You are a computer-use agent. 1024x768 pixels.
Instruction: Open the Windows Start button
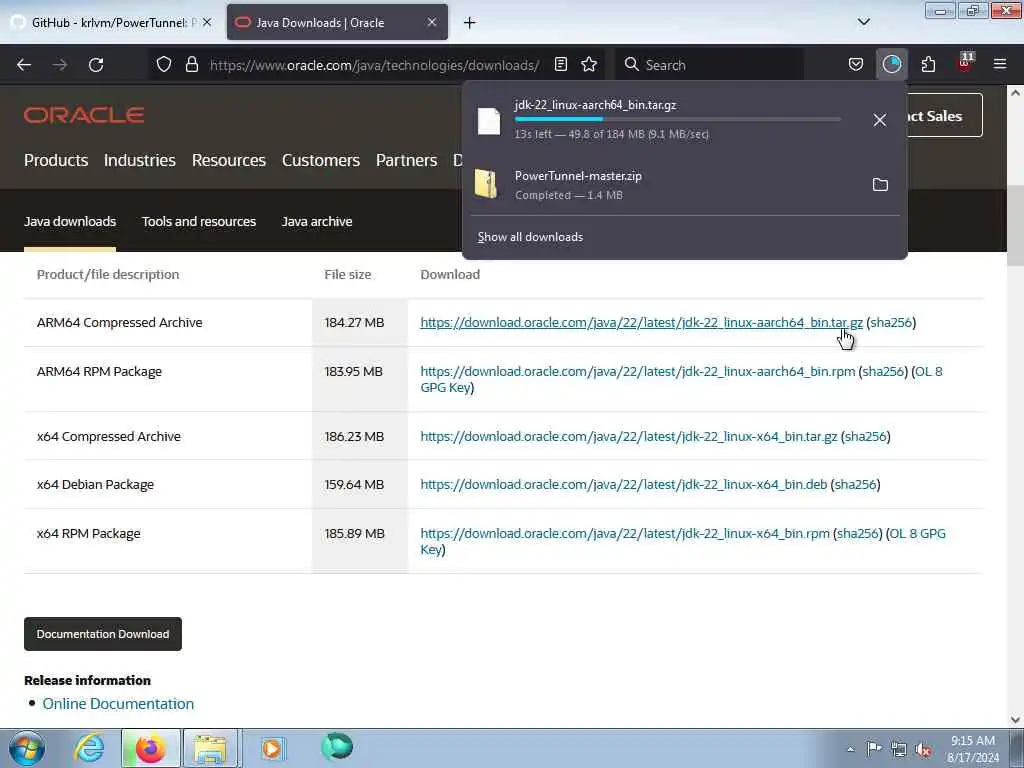click(x=27, y=748)
